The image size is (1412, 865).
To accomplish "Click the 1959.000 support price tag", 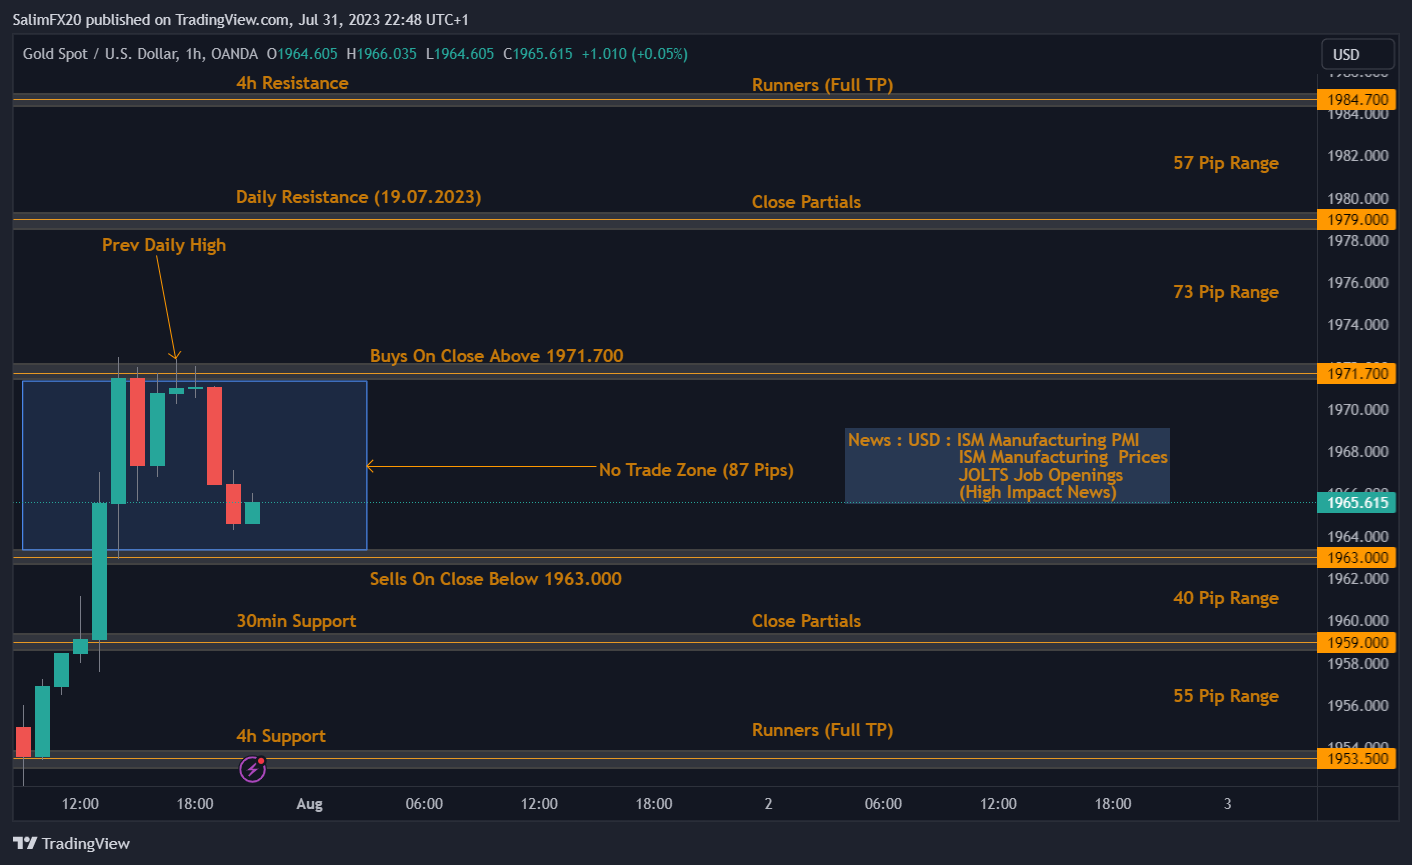I will click(x=1356, y=643).
